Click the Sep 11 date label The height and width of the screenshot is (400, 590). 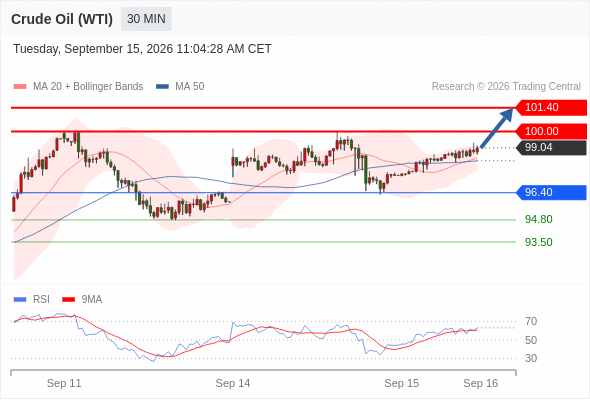(64, 383)
